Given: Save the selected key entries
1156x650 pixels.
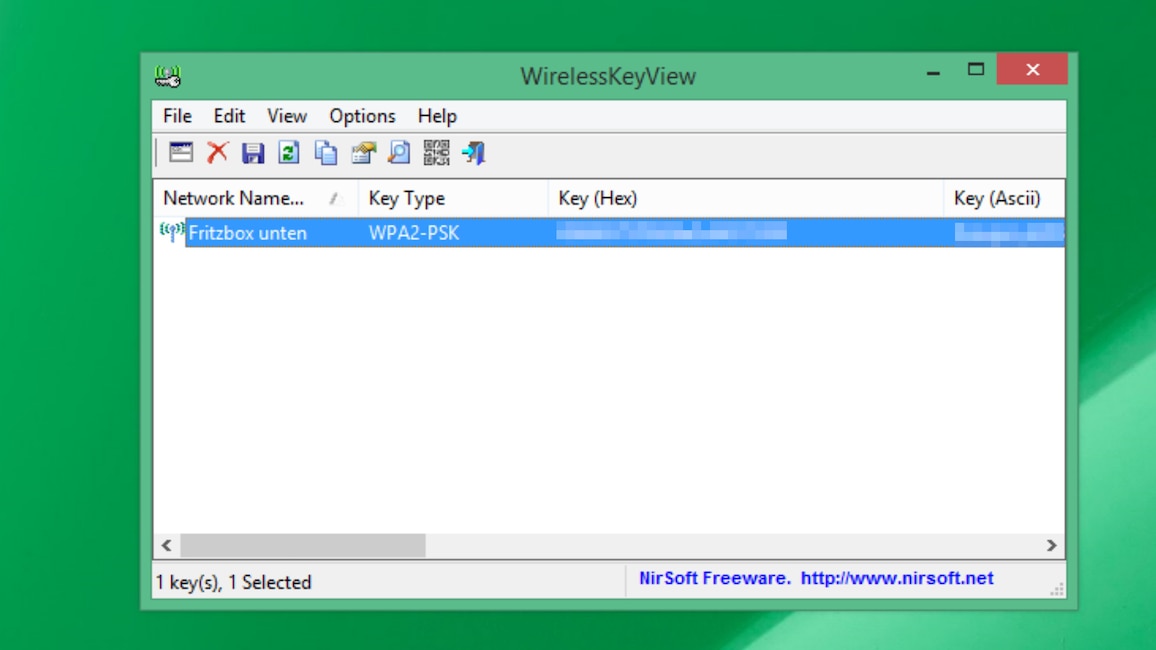Looking at the screenshot, I should (253, 152).
